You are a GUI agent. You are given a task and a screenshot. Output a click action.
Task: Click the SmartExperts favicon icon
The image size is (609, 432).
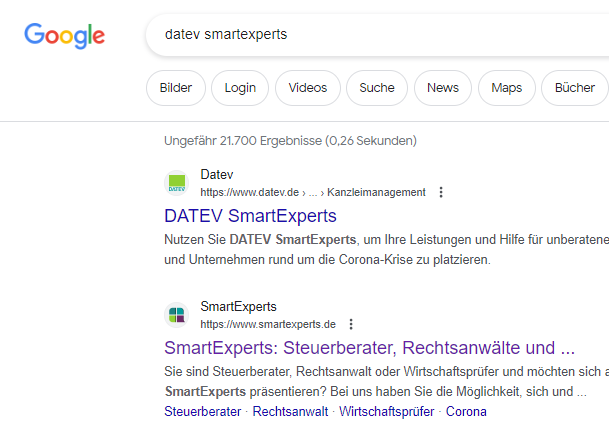(x=177, y=315)
